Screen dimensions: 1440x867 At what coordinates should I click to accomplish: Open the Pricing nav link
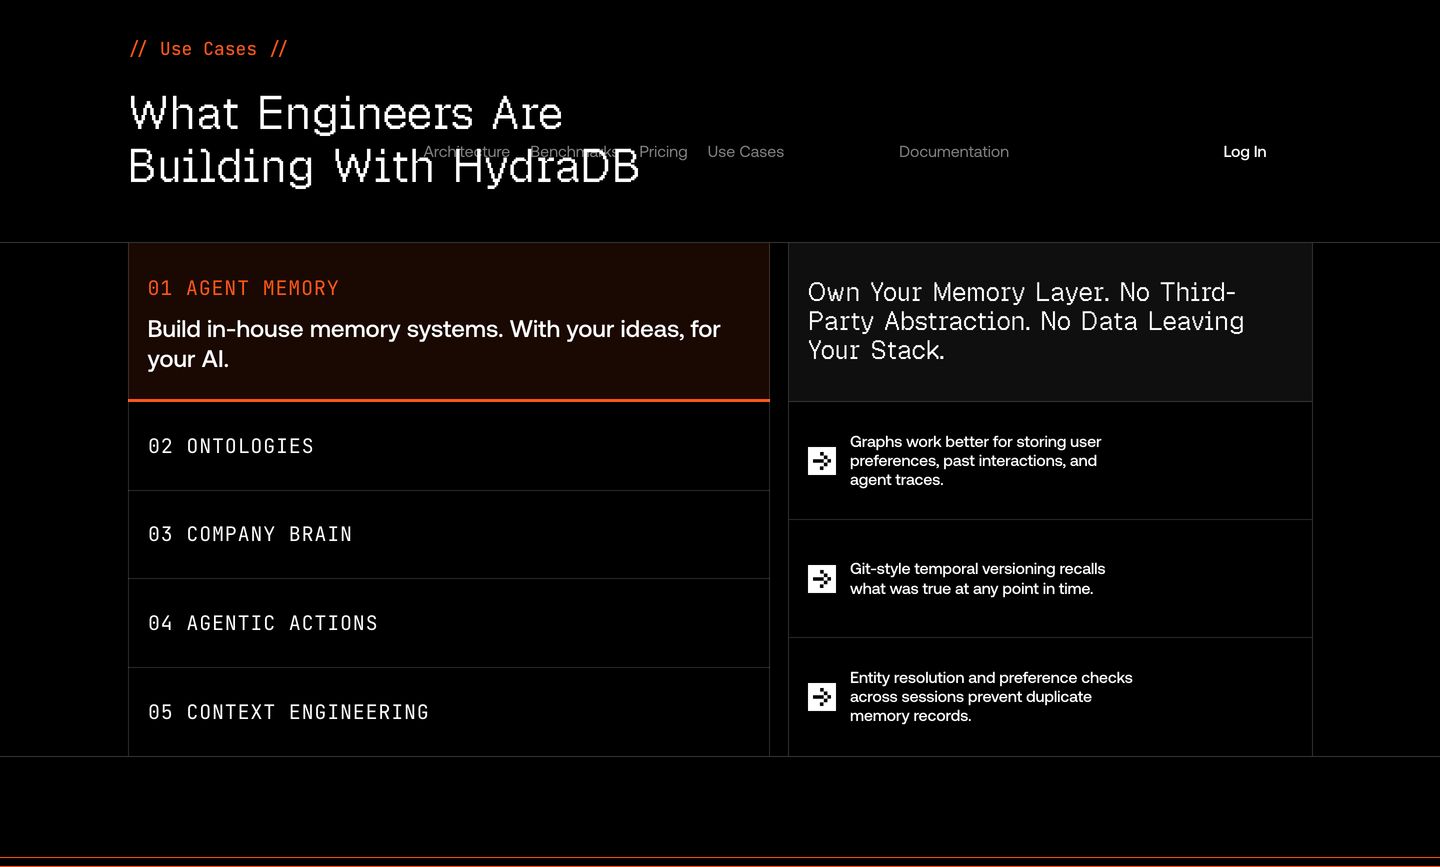[663, 152]
